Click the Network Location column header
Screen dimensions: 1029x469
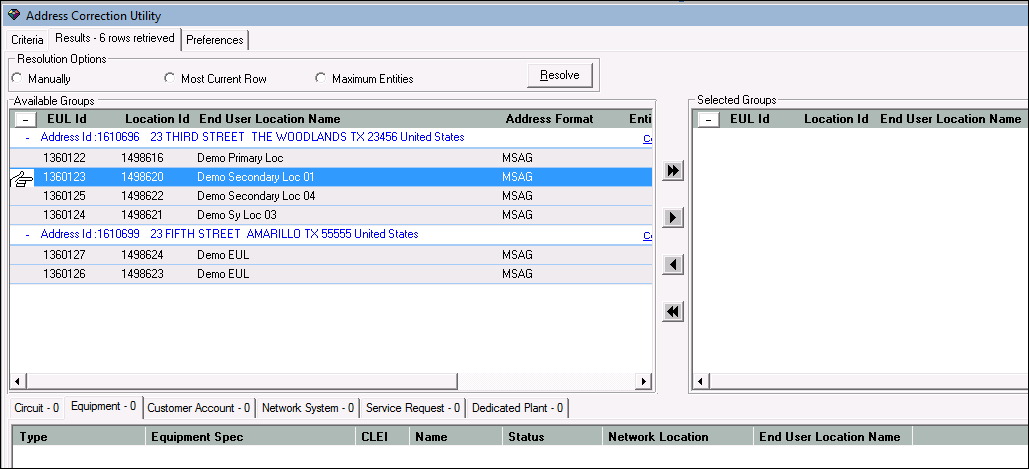[x=678, y=437]
